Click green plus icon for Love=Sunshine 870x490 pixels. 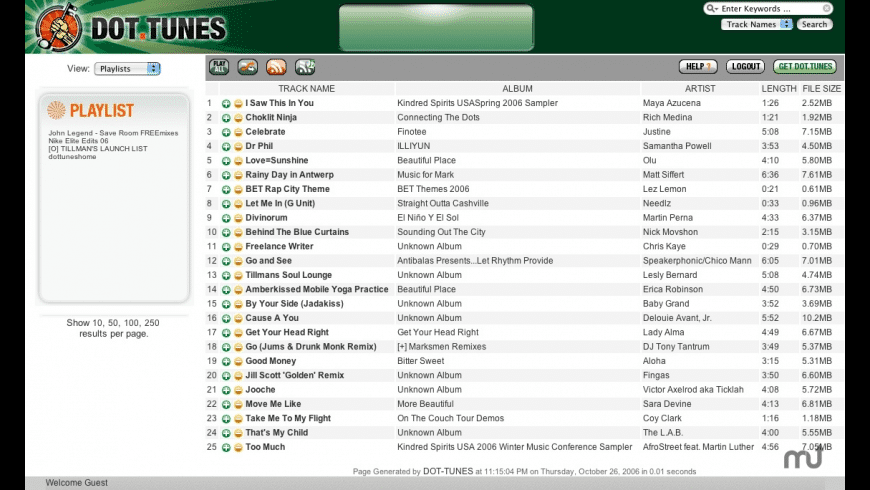pos(226,161)
